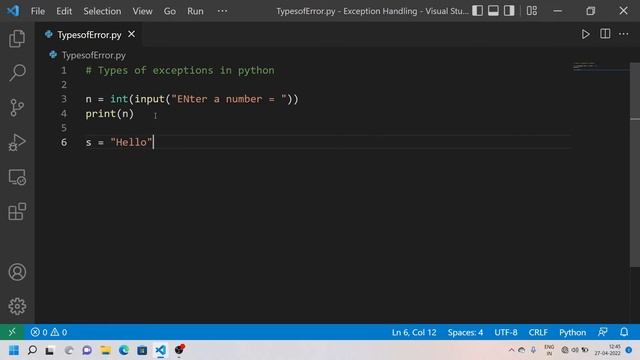
Task: Open Microsoft Store from taskbar
Action: (142, 350)
